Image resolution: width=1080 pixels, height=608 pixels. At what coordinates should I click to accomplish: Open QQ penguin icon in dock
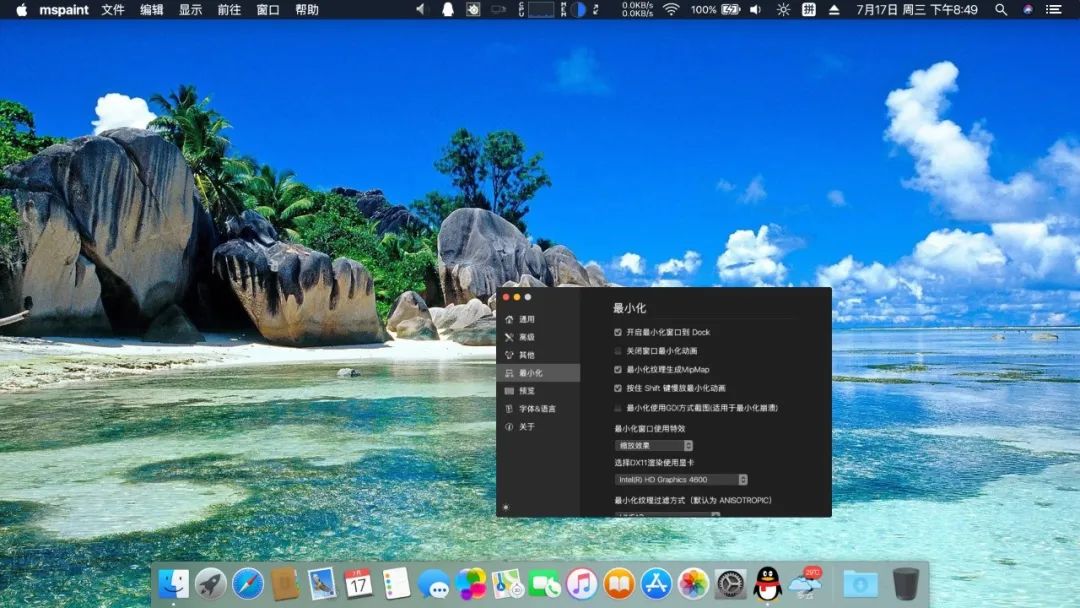click(767, 584)
